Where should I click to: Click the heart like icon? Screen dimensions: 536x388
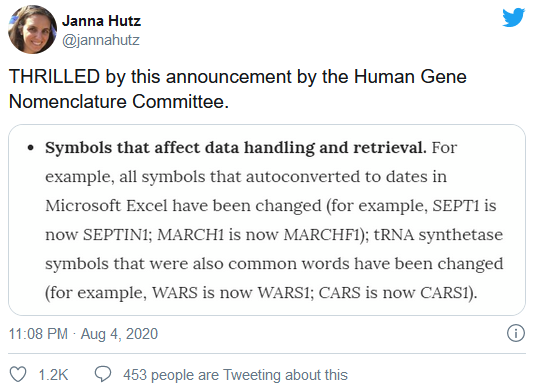18,374
